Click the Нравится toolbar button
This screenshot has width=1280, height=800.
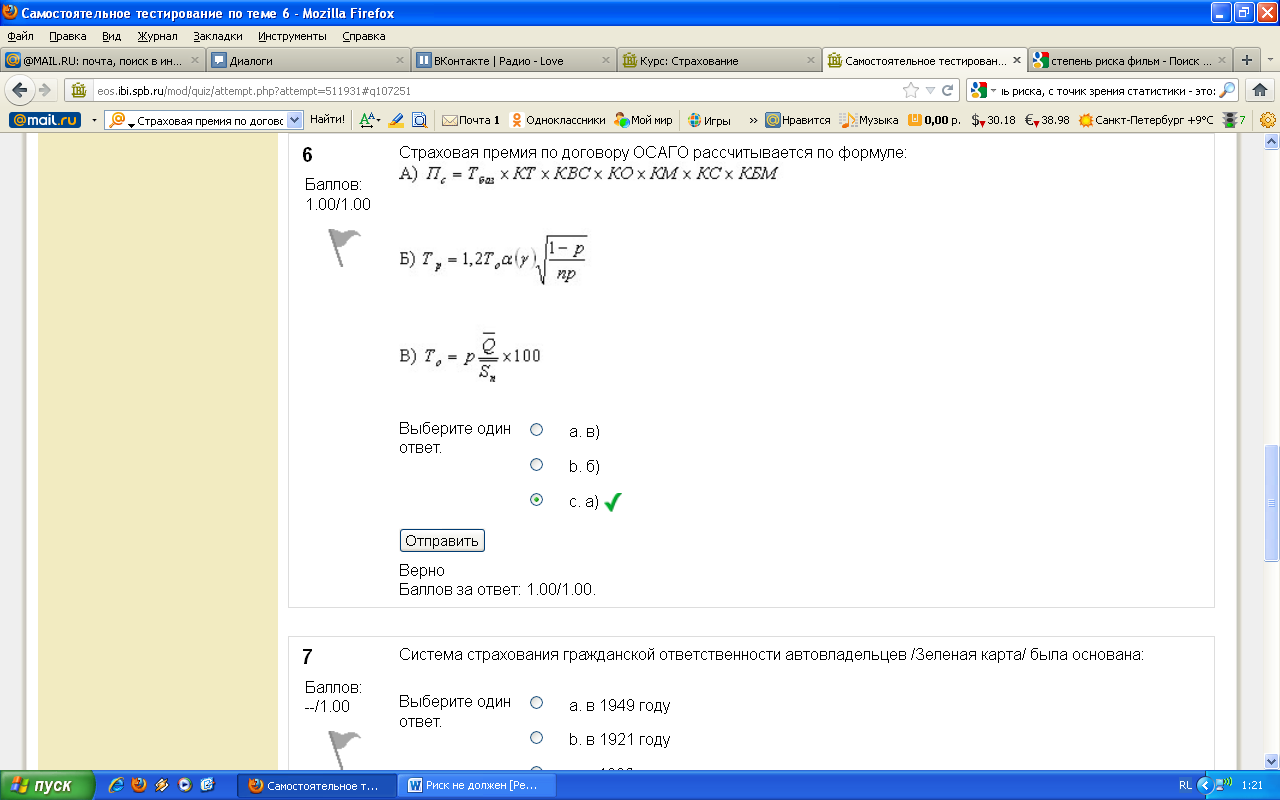798,120
